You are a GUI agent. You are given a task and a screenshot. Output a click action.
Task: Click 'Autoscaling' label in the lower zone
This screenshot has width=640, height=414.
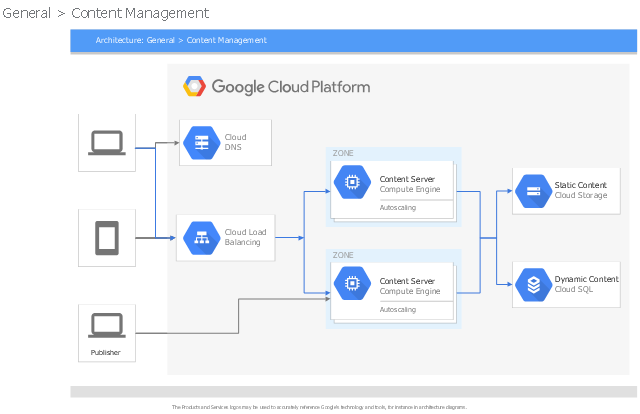(x=398, y=309)
